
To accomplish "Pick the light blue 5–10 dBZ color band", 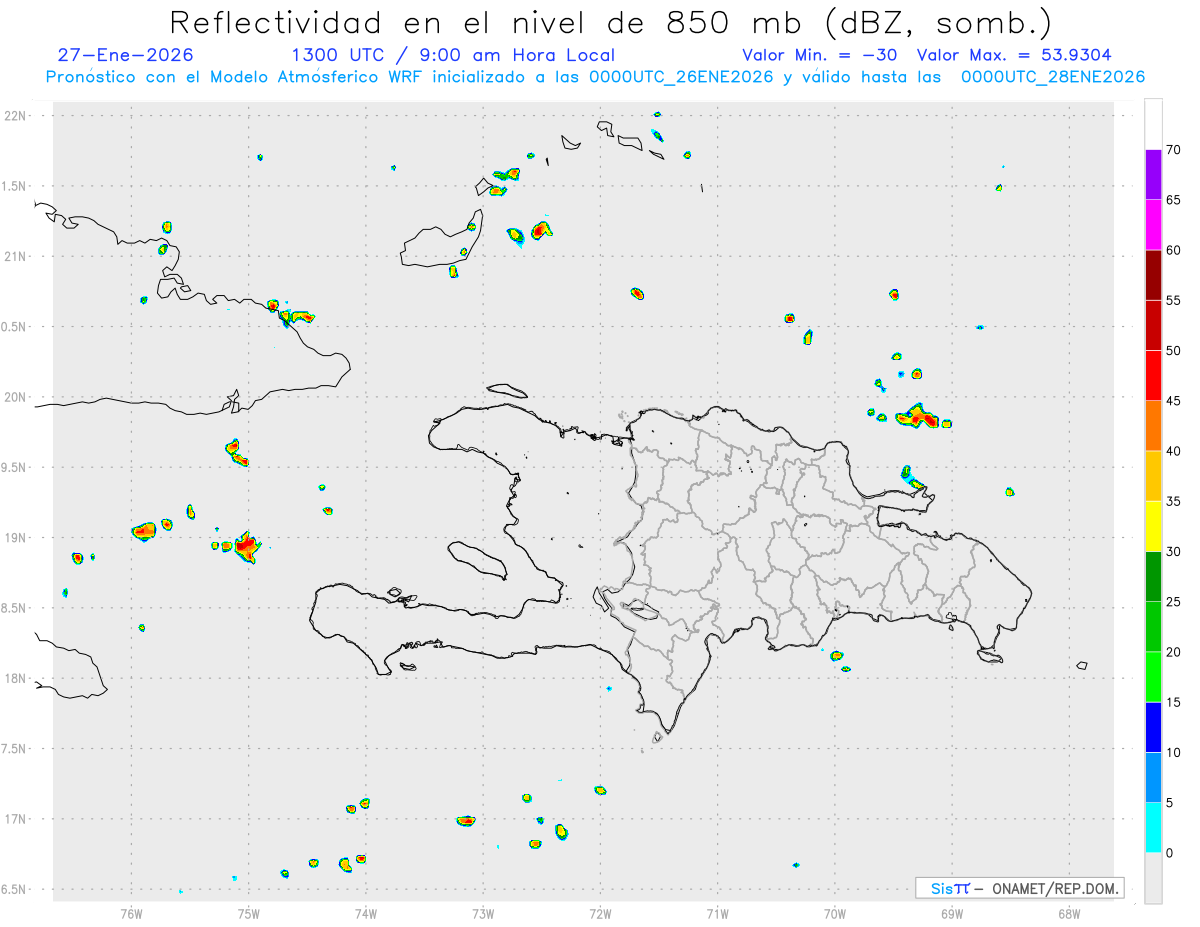I will point(1153,778).
